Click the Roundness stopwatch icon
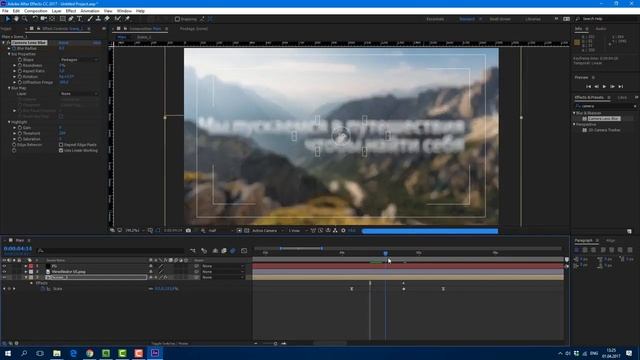This screenshot has width=640, height=360. pyautogui.click(x=20, y=65)
